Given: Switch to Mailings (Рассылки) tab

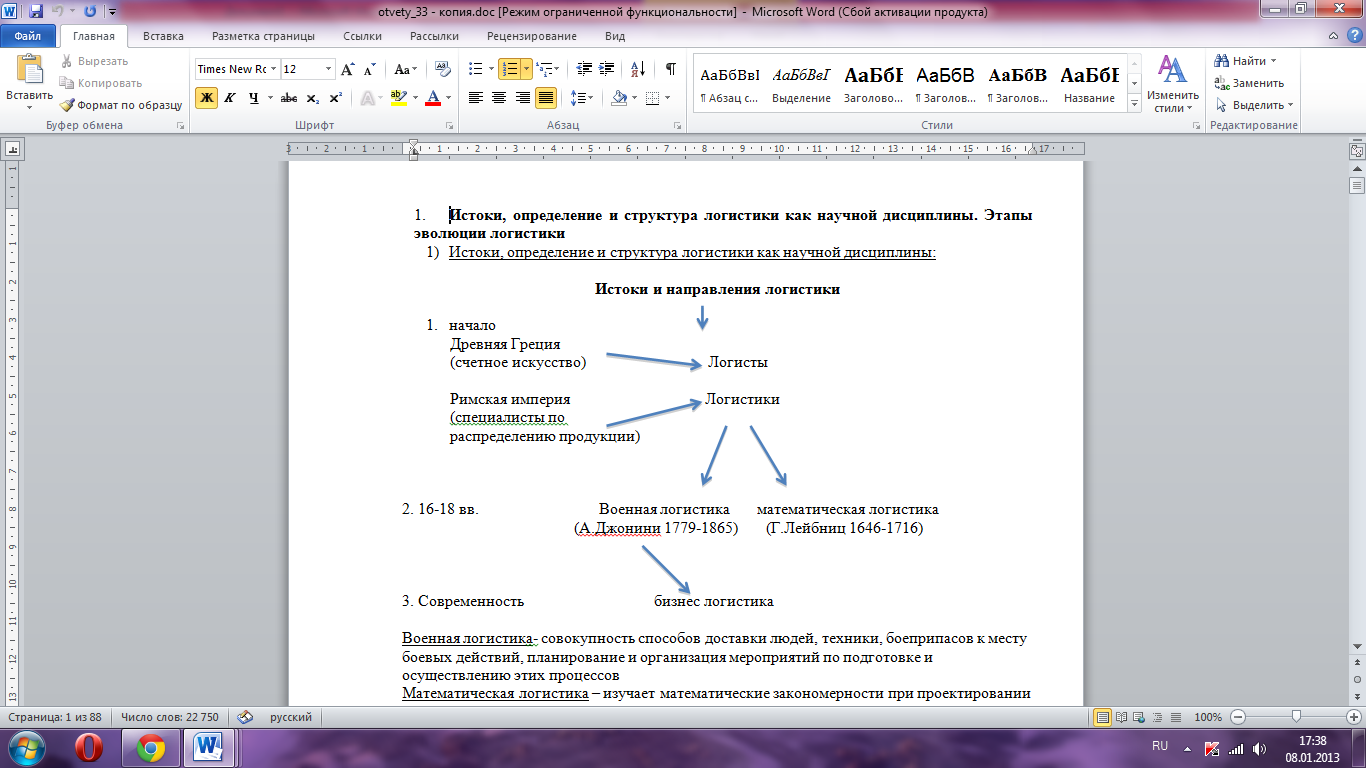Looking at the screenshot, I should (x=434, y=36).
